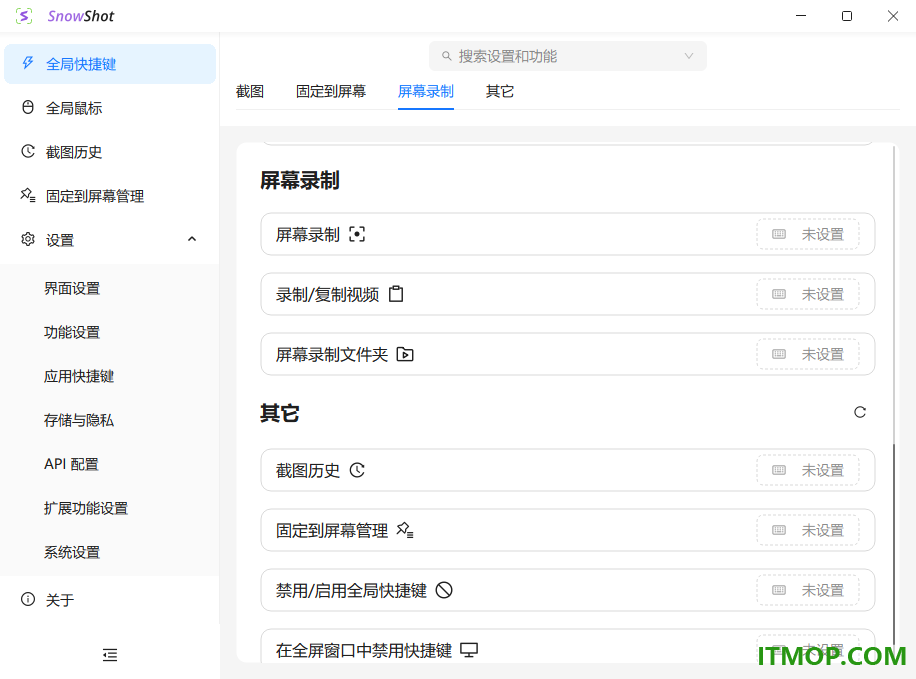This screenshot has height=679, width=916.
Task: Open 截图历史 in the sidebar
Action: click(110, 152)
